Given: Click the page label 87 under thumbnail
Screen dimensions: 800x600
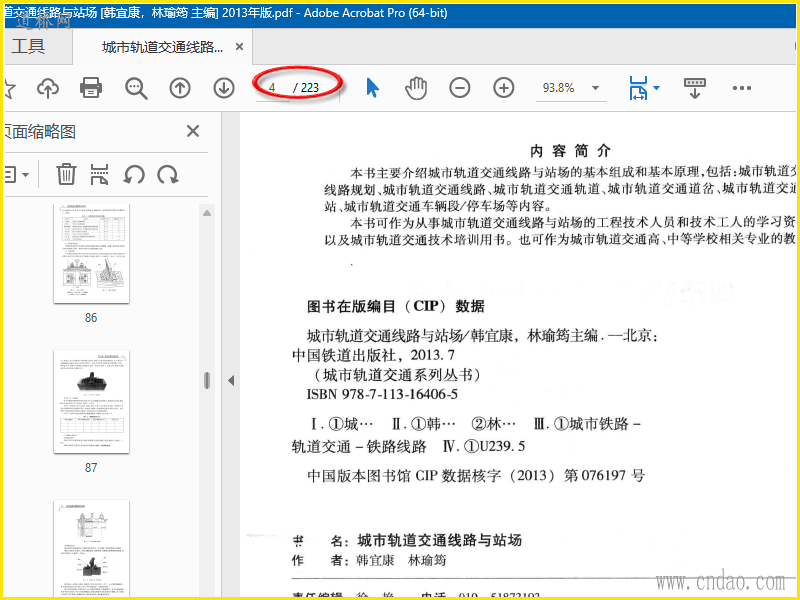Looking at the screenshot, I should [91, 467].
